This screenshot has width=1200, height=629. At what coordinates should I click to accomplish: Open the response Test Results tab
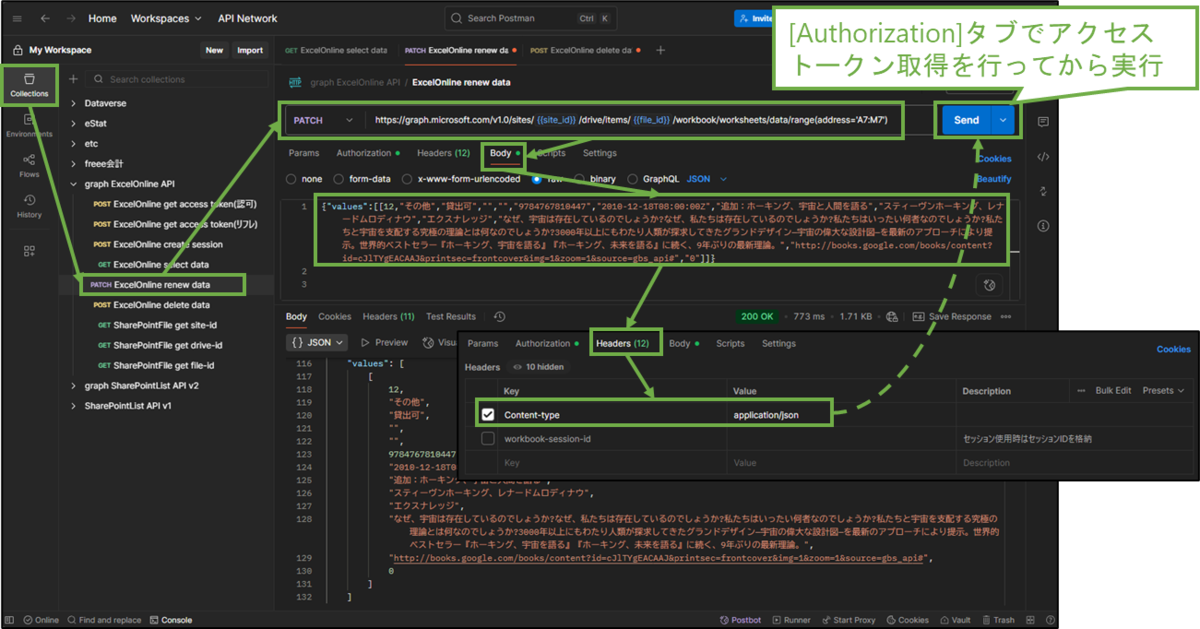451,316
